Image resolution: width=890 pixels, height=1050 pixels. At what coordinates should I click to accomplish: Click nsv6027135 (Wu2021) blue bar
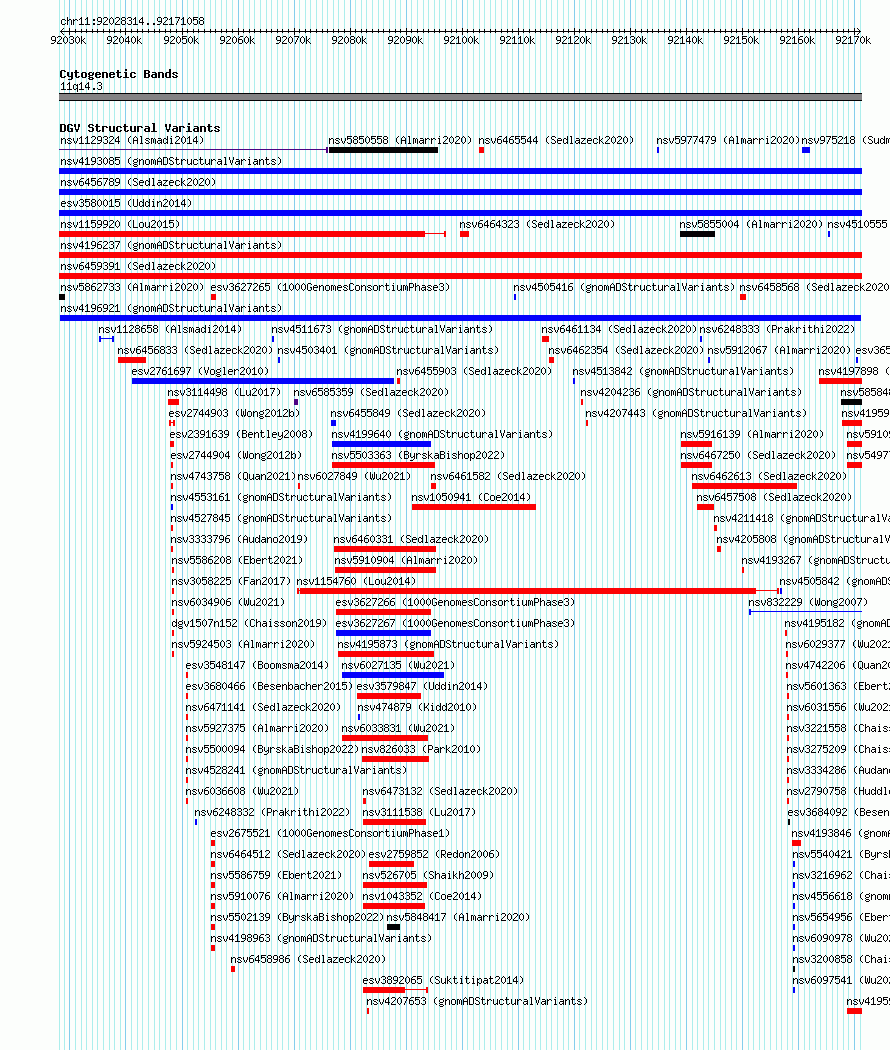click(392, 675)
